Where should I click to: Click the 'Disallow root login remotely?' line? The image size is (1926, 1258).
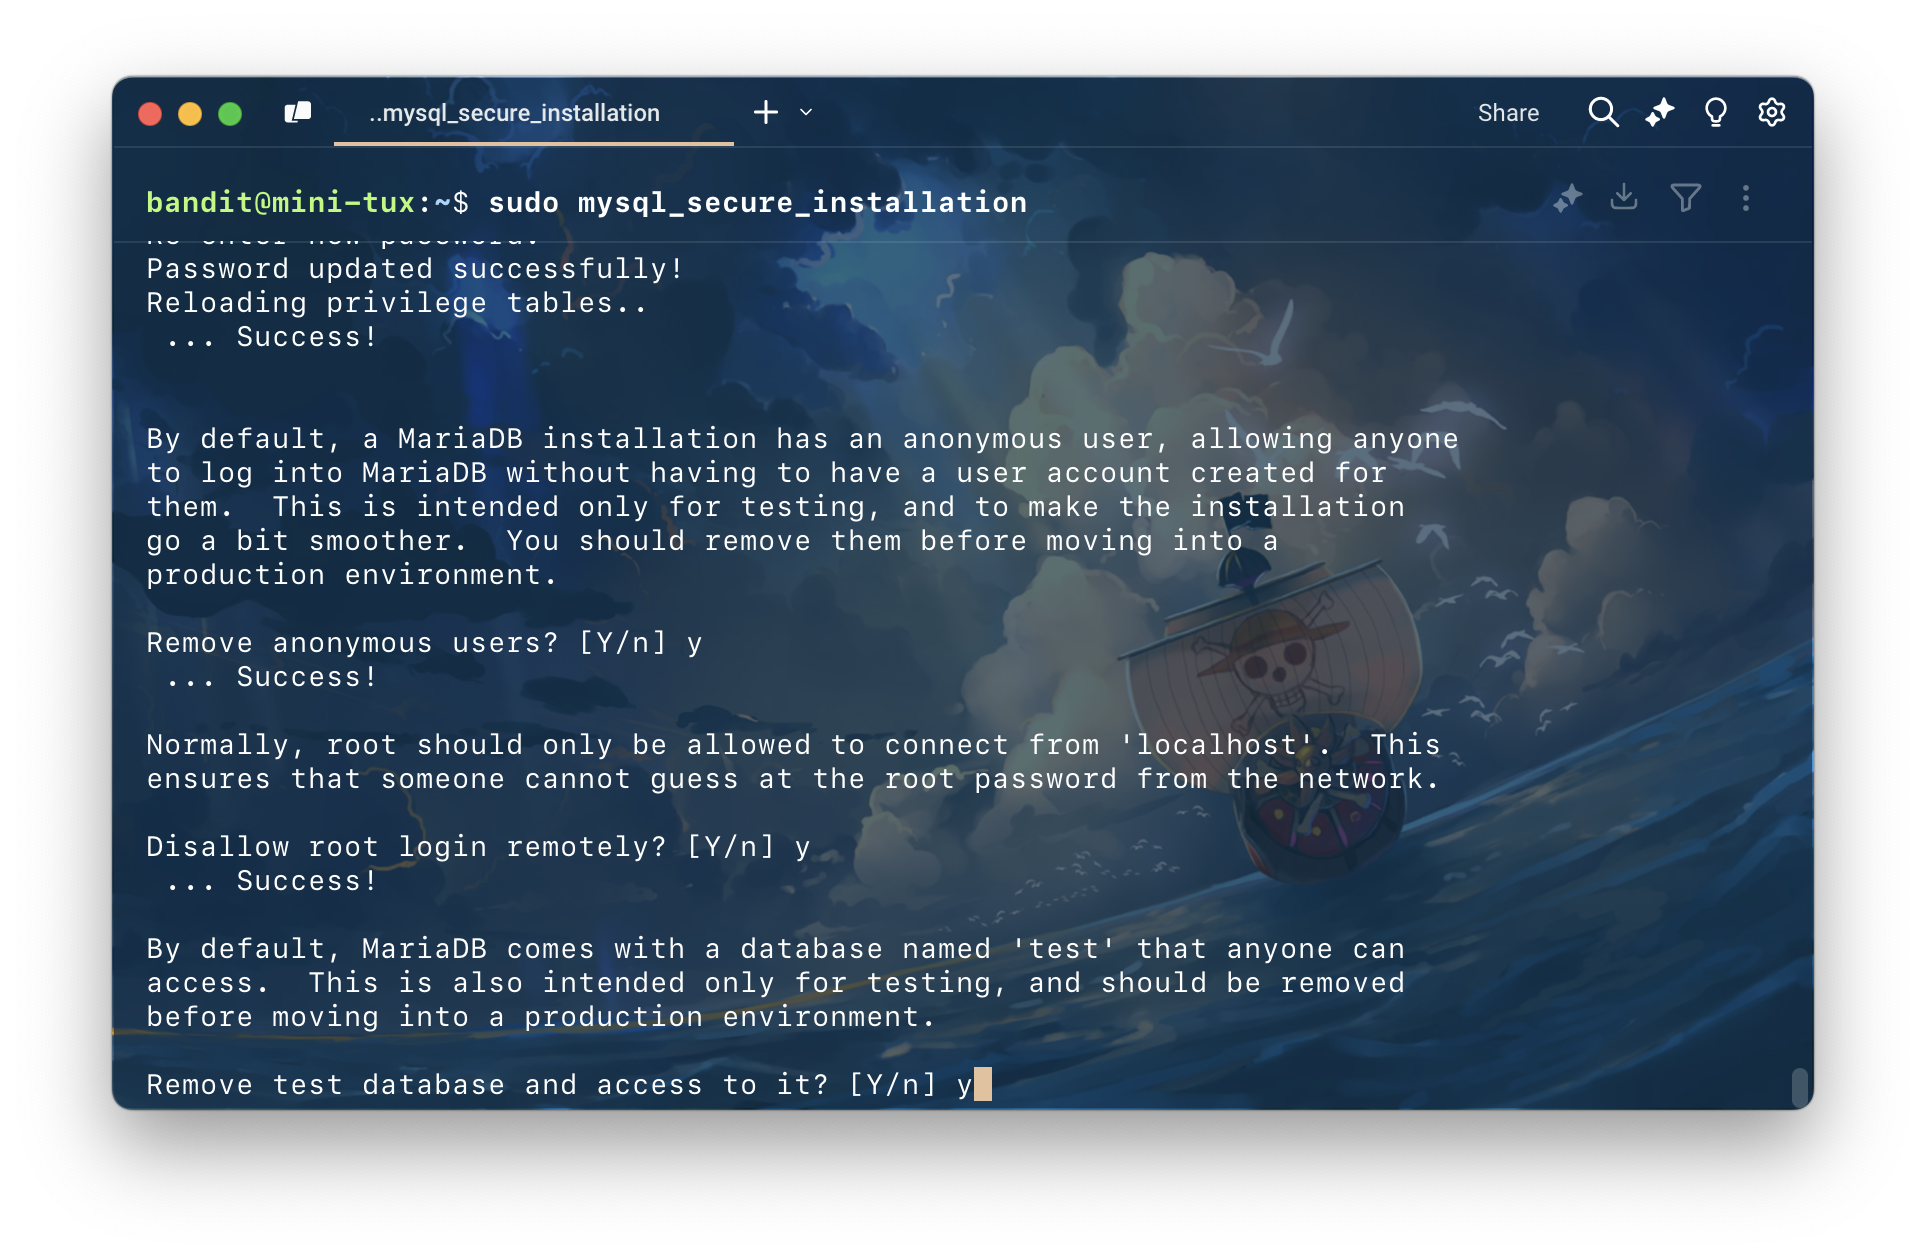coord(478,847)
